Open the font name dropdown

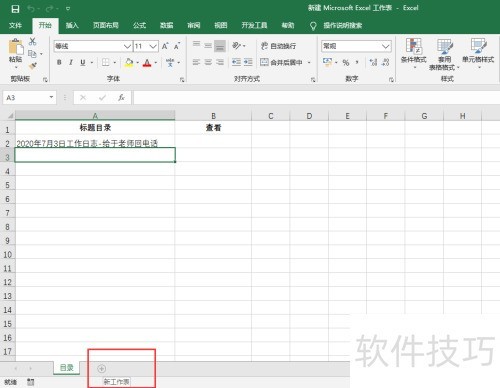(x=127, y=46)
